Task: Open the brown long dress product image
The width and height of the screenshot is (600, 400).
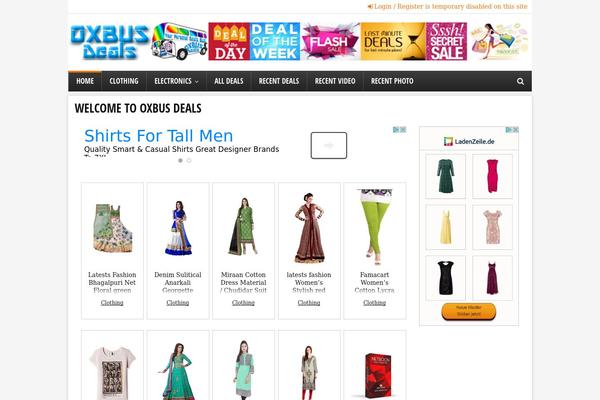Action: [x=309, y=228]
